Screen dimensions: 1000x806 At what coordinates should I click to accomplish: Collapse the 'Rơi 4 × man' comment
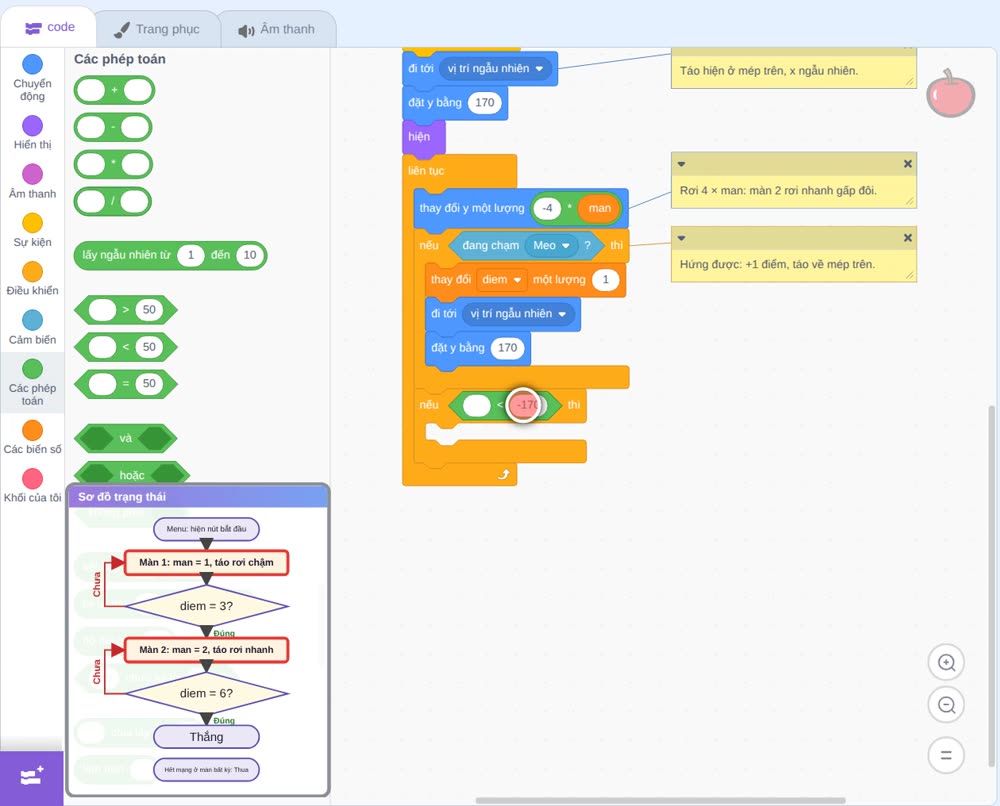681,164
